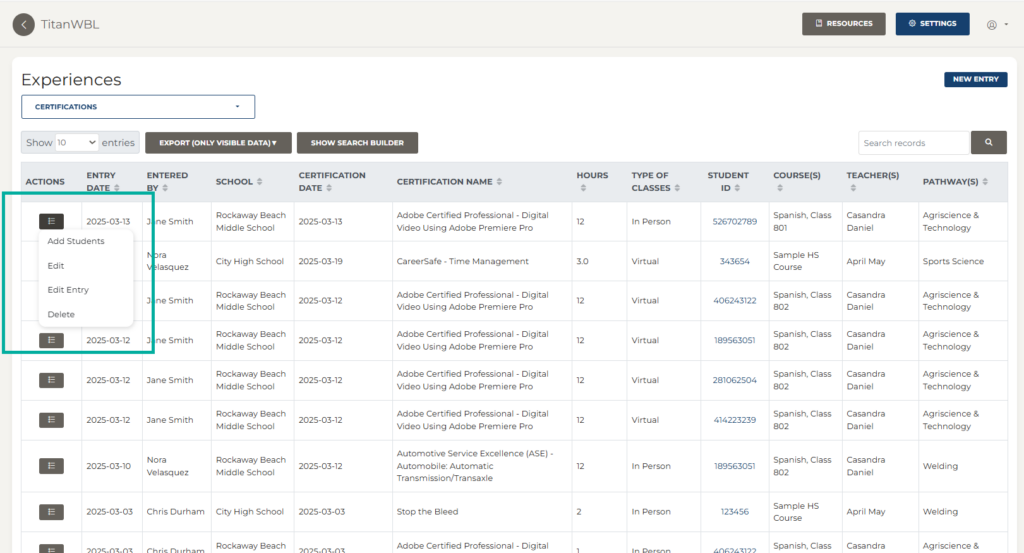The height and width of the screenshot is (553, 1024).
Task: Open actions menu for student 281062504 row
Action: tap(51, 380)
